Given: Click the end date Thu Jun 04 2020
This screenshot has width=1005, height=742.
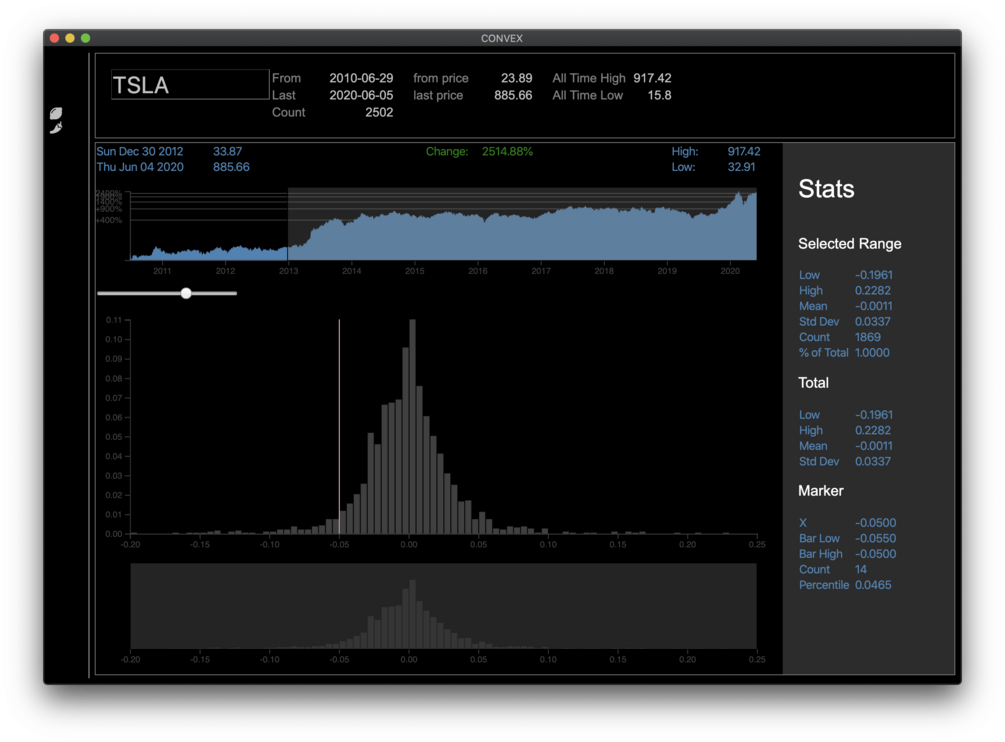Looking at the screenshot, I should click(x=140, y=167).
